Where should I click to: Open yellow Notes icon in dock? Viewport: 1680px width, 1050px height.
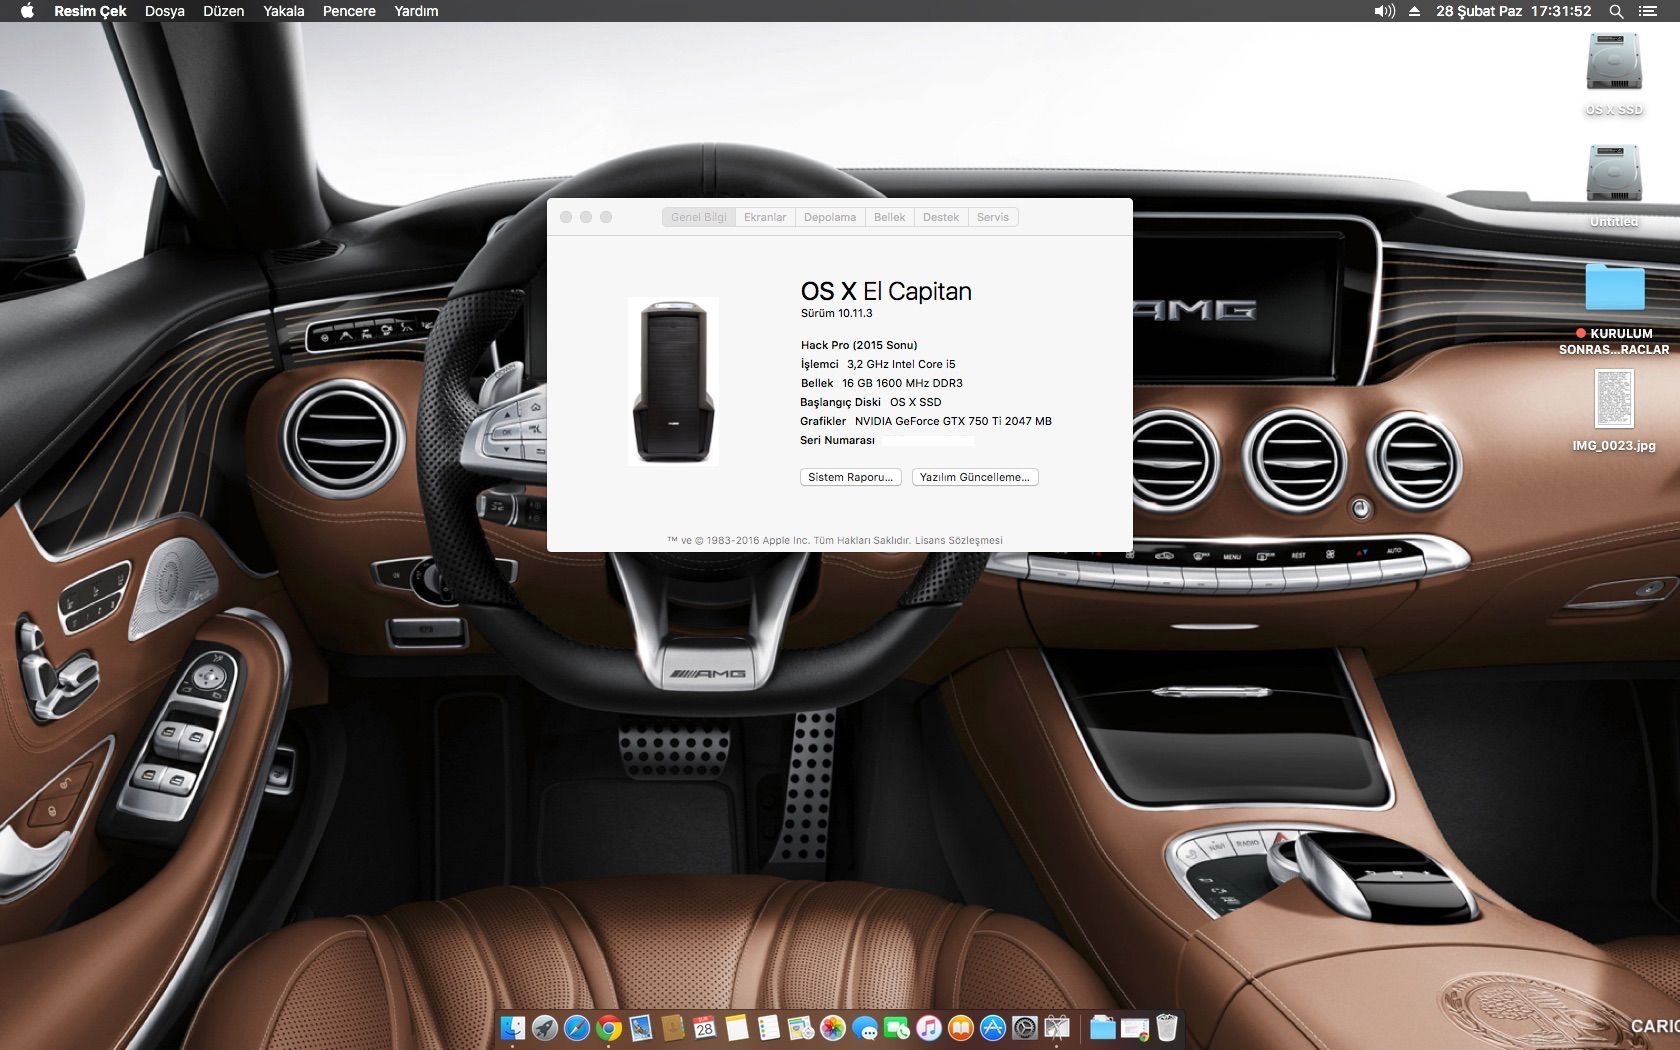click(x=737, y=1027)
